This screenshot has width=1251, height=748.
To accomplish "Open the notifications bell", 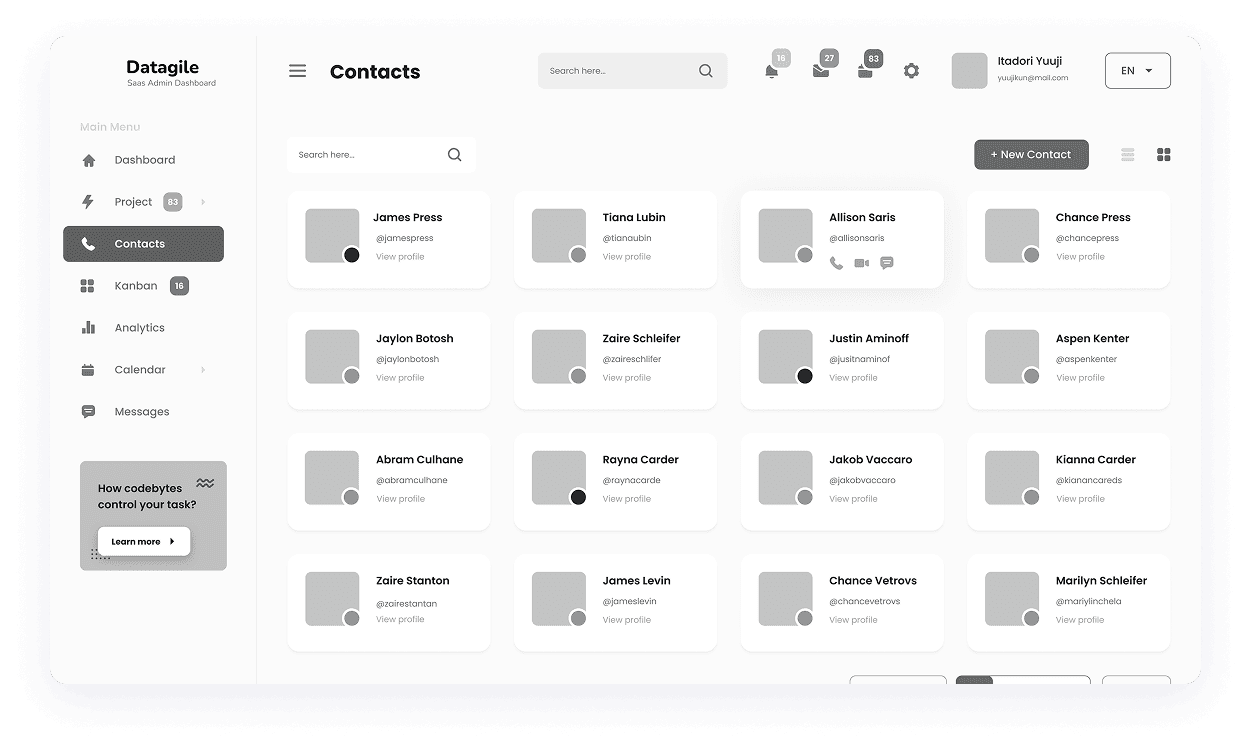I will pyautogui.click(x=771, y=71).
